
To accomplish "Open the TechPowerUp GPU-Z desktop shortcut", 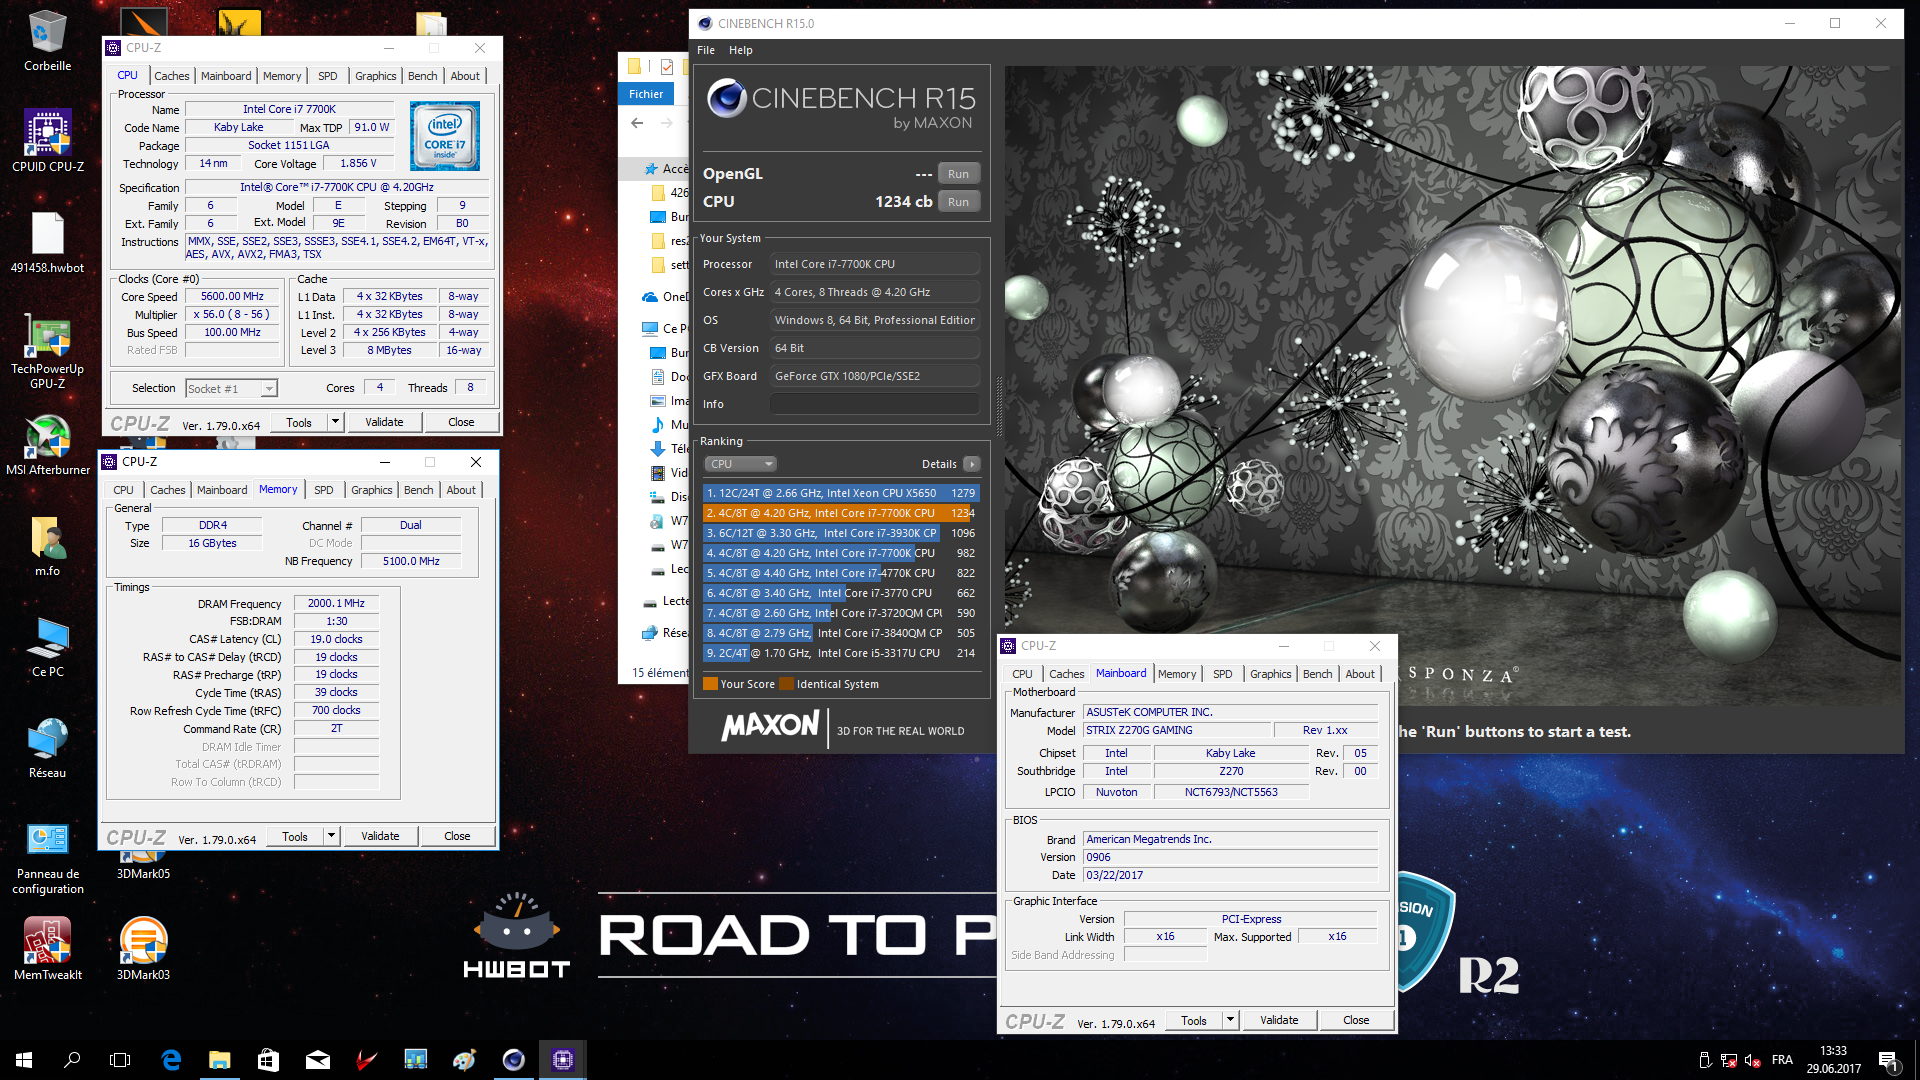I will 47,351.
